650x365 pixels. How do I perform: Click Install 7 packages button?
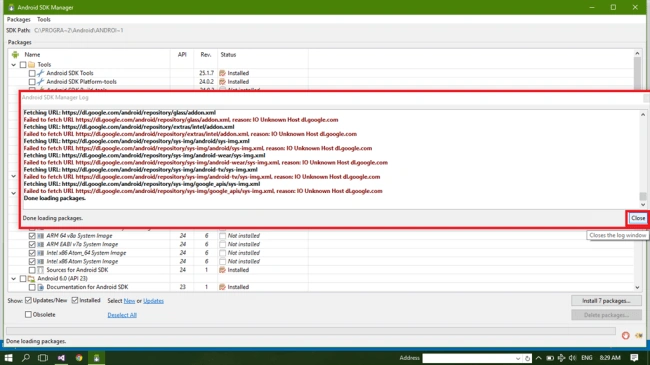click(606, 301)
